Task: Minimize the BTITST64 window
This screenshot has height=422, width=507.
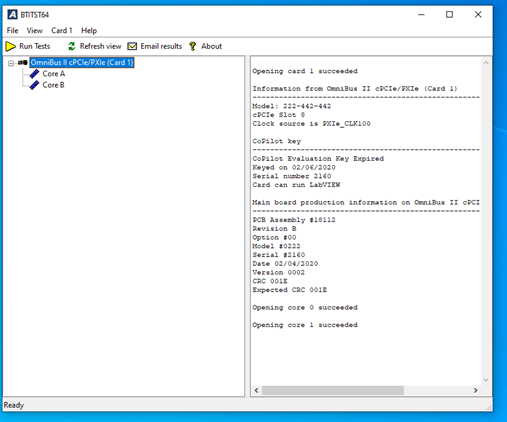Action: pyautogui.click(x=421, y=15)
